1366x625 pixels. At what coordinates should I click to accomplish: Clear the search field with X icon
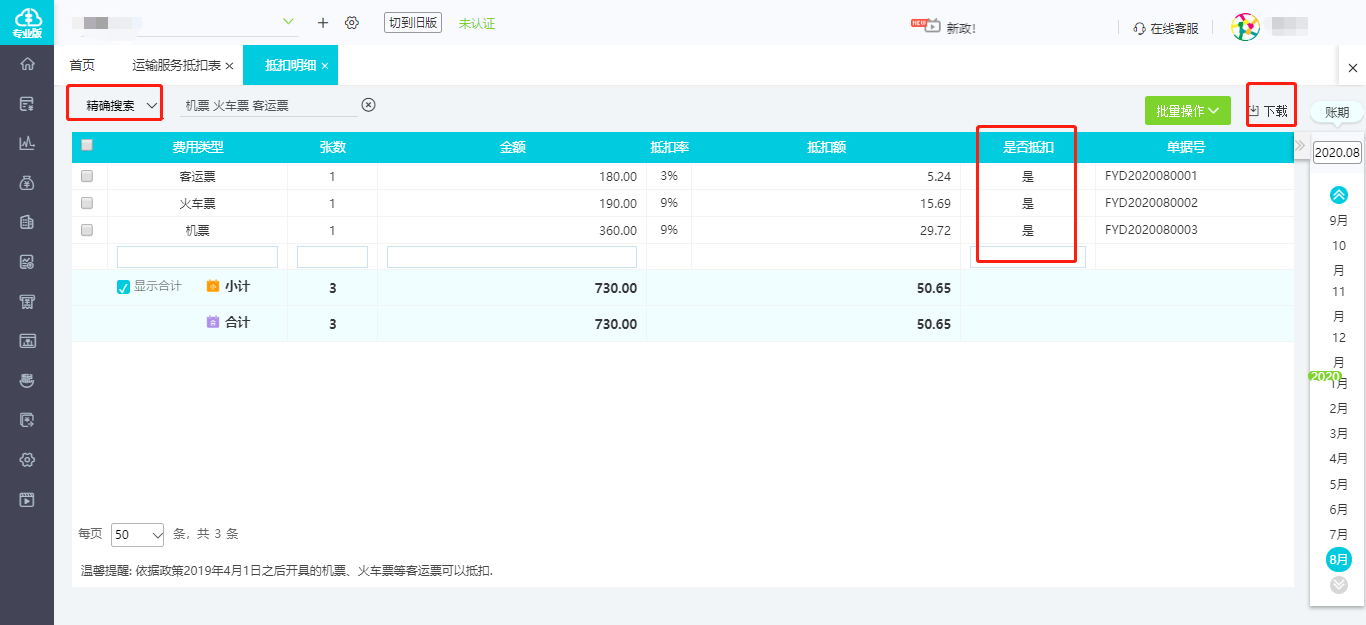coord(368,105)
